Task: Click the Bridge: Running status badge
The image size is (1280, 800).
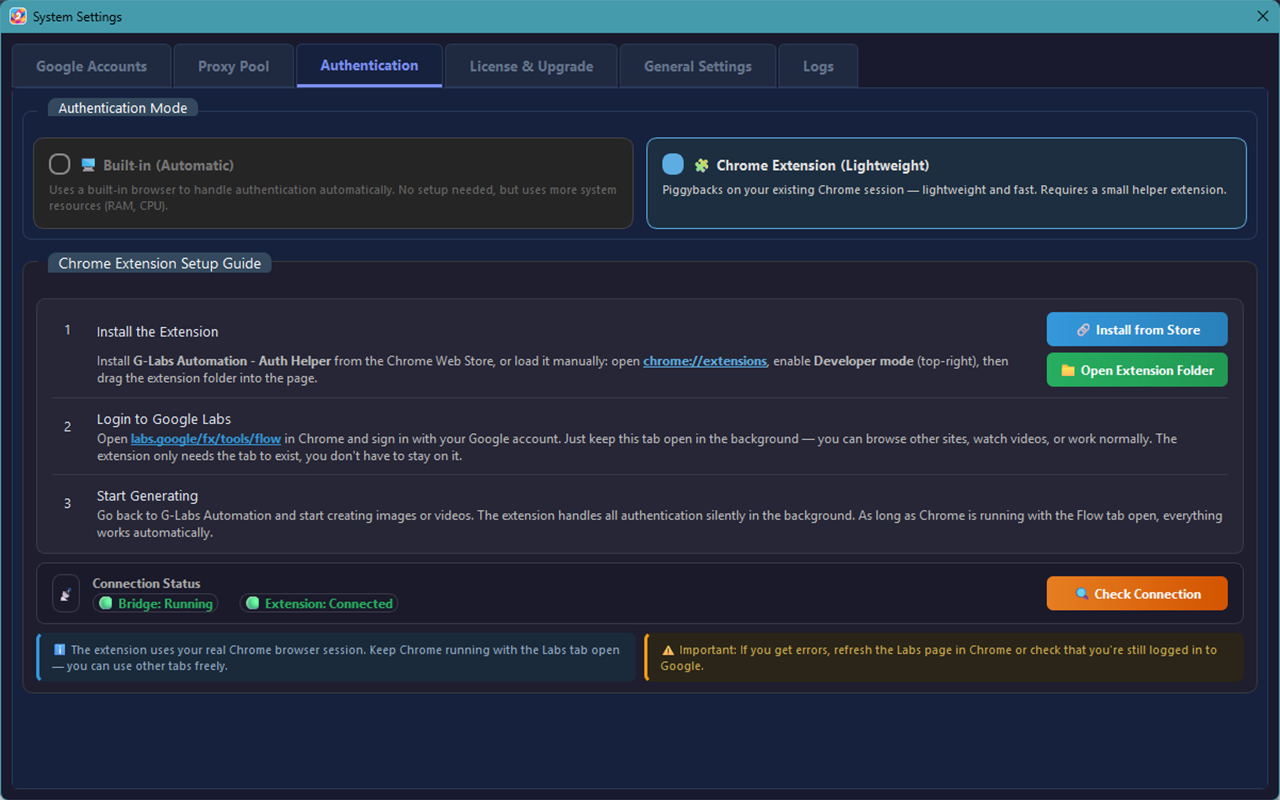Action: [156, 604]
